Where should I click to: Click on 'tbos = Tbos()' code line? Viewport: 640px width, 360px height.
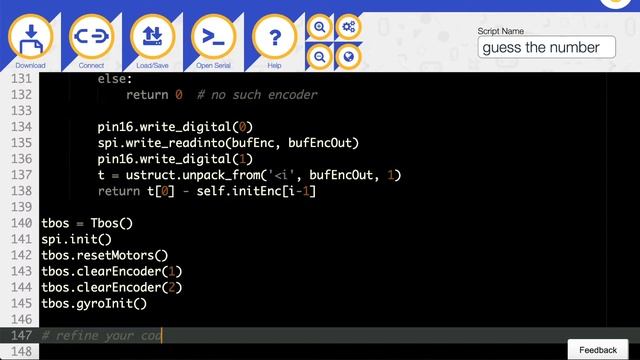(x=87, y=223)
